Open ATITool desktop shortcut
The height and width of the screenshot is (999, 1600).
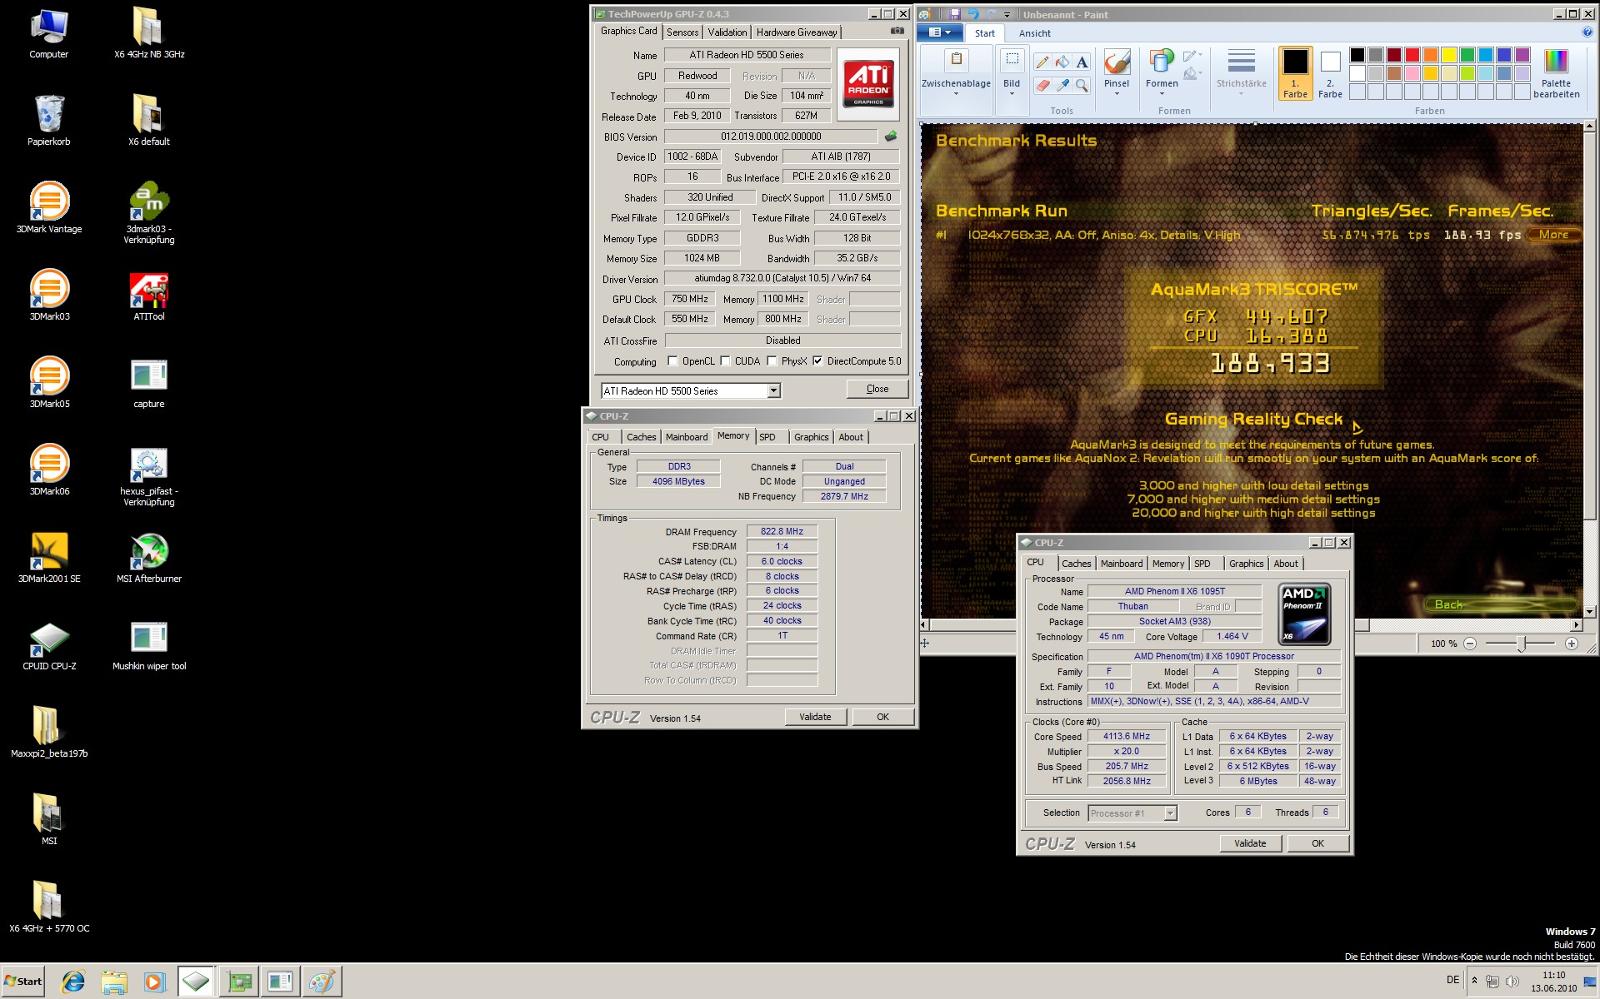point(149,296)
